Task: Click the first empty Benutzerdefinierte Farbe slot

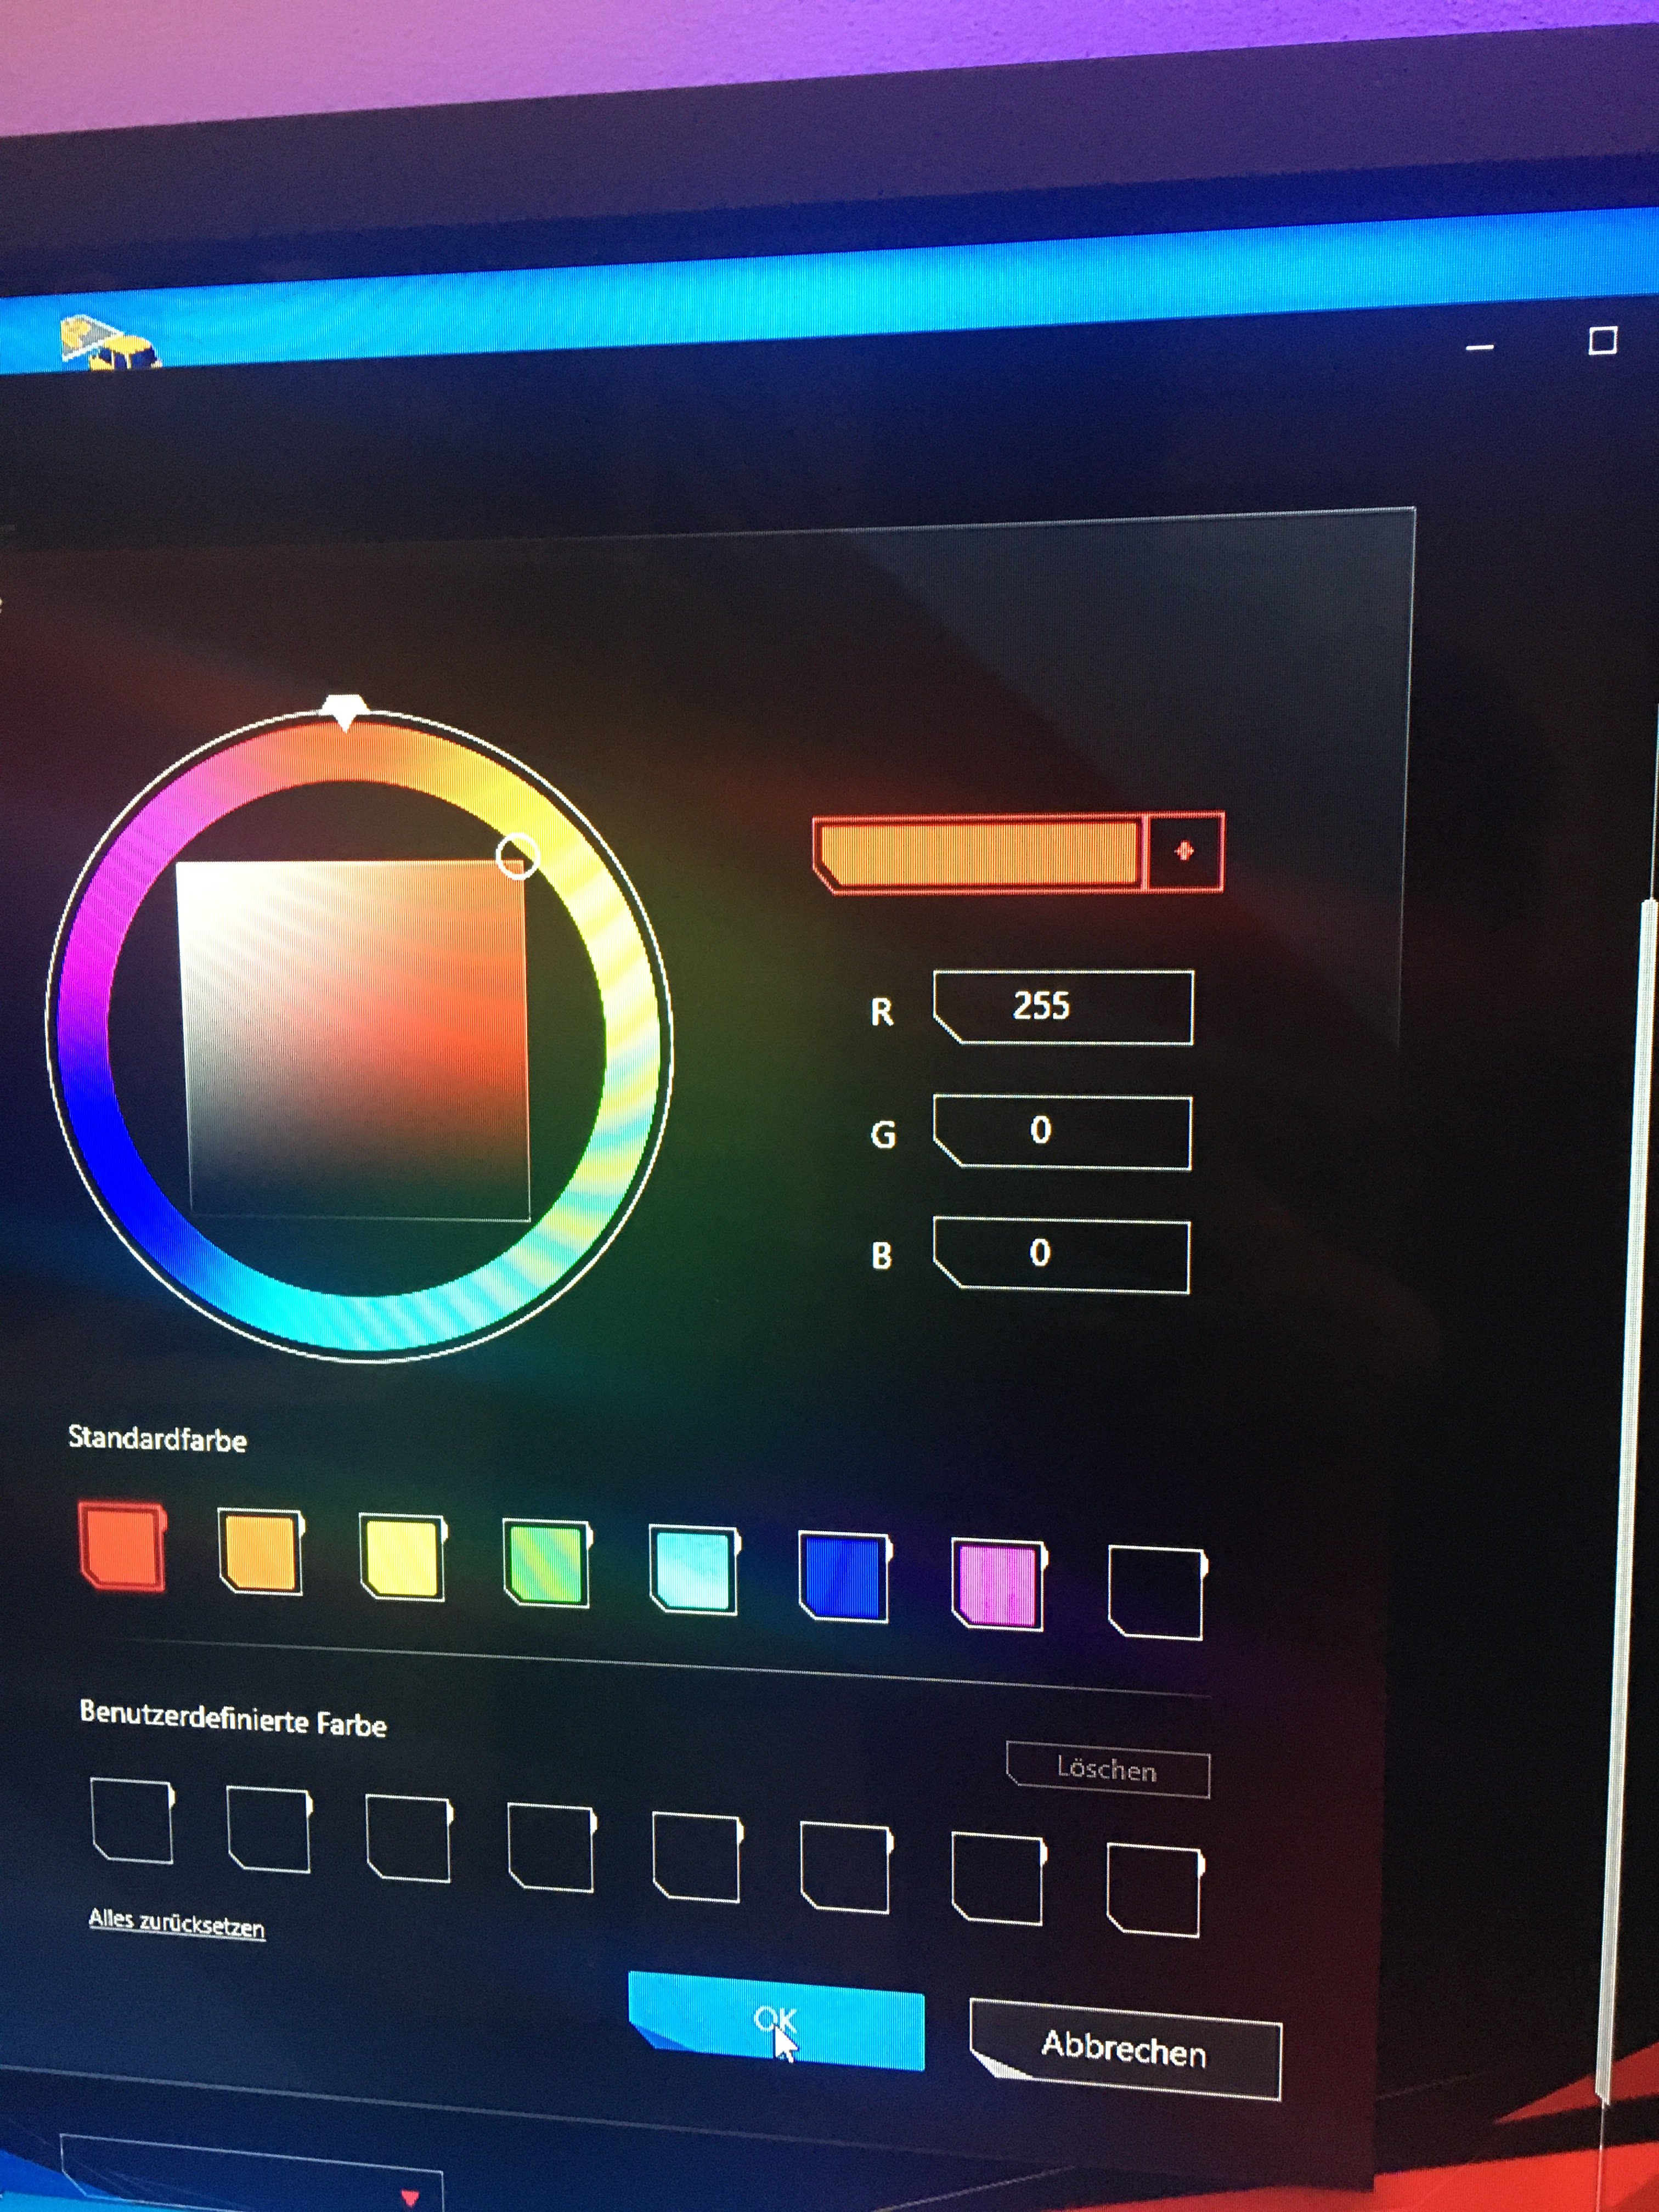Action: 133,1821
